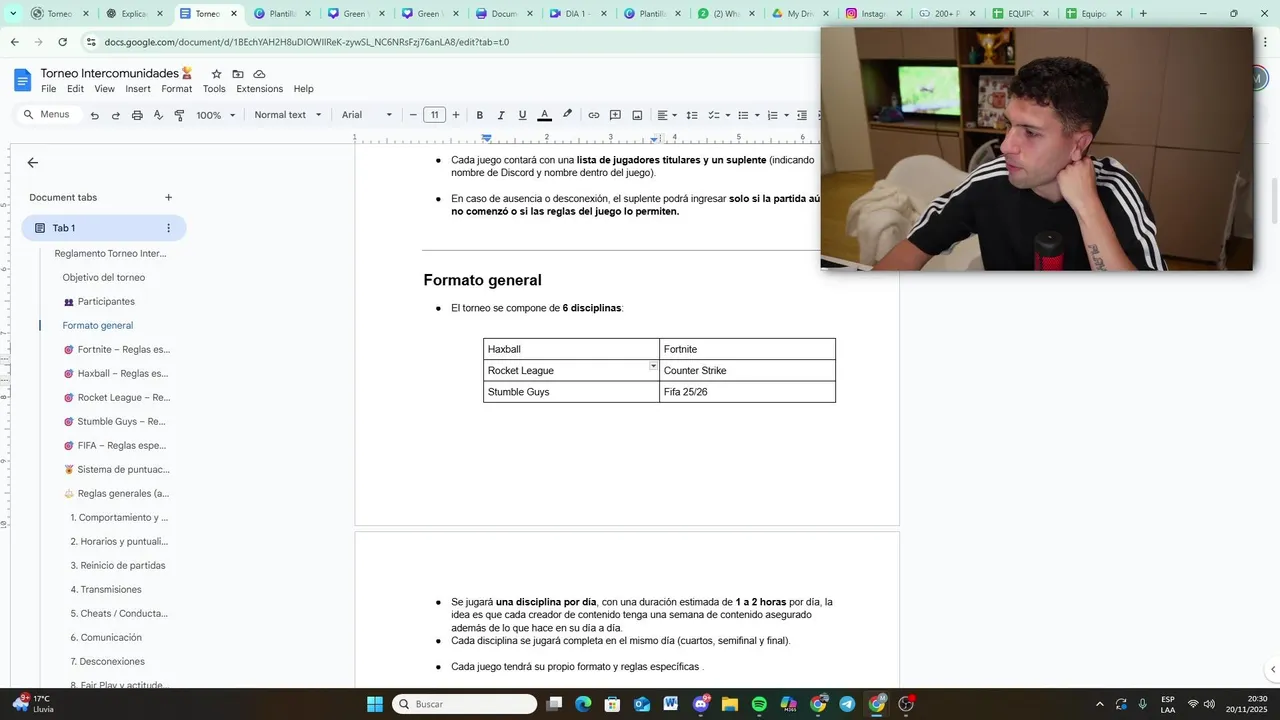Open Tab 1 options three-dot menu
Viewport: 1280px width, 720px height.
point(168,228)
